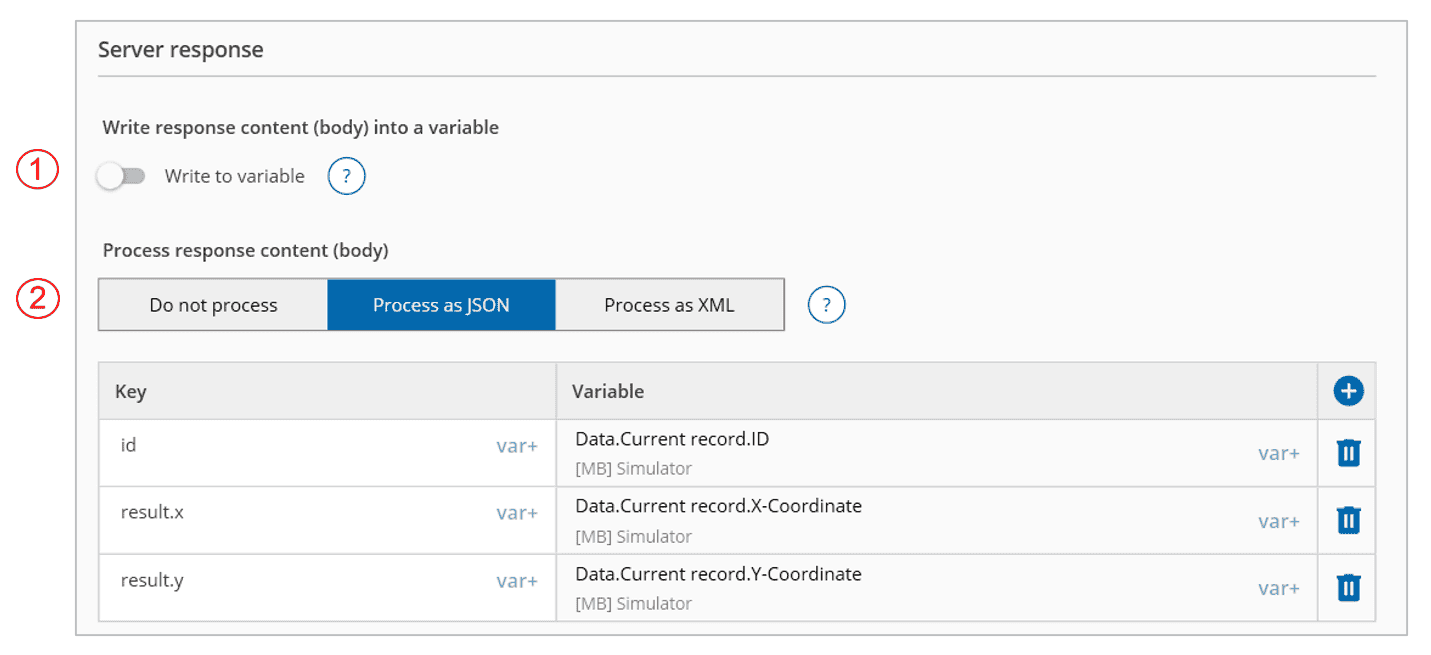Delete the result.x row

click(x=1348, y=520)
